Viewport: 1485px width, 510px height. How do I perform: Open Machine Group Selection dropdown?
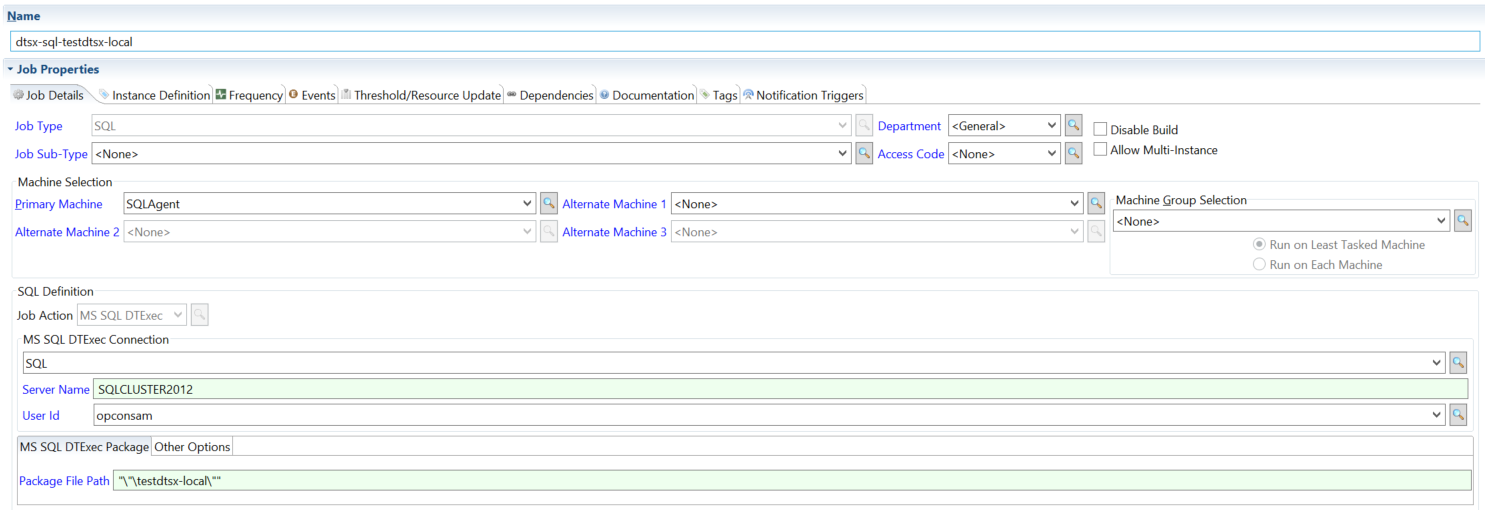coord(1441,221)
